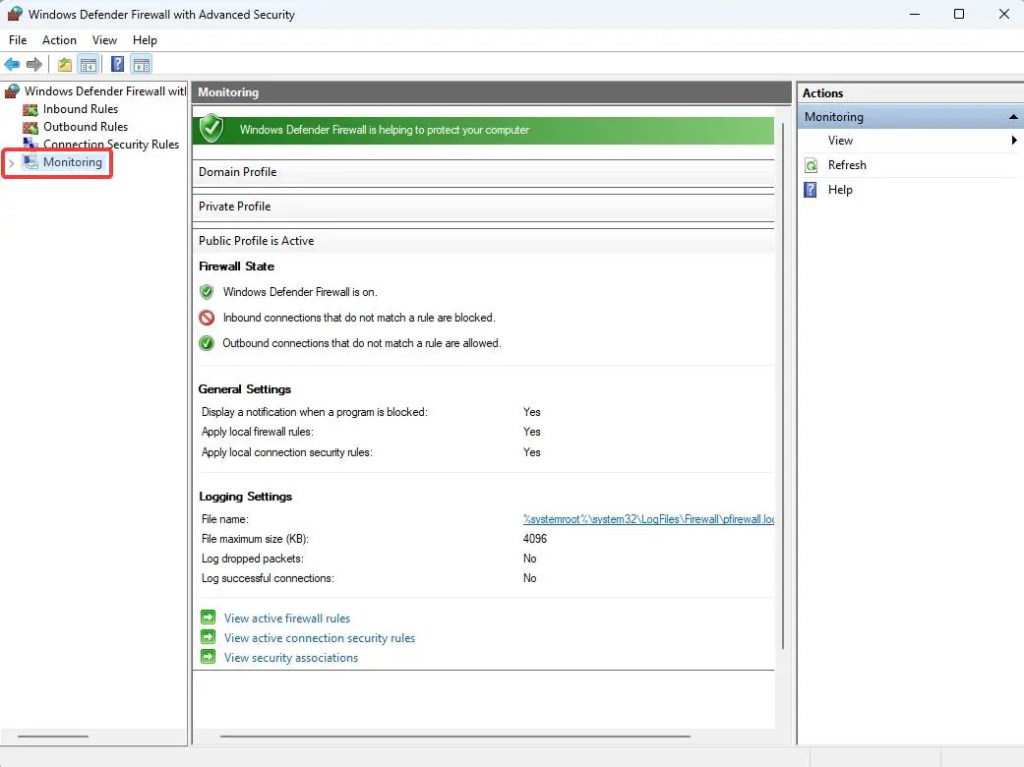Click the green 'helping to protect your computer' banner text
The width and height of the screenshot is (1024, 767).
[x=384, y=130]
